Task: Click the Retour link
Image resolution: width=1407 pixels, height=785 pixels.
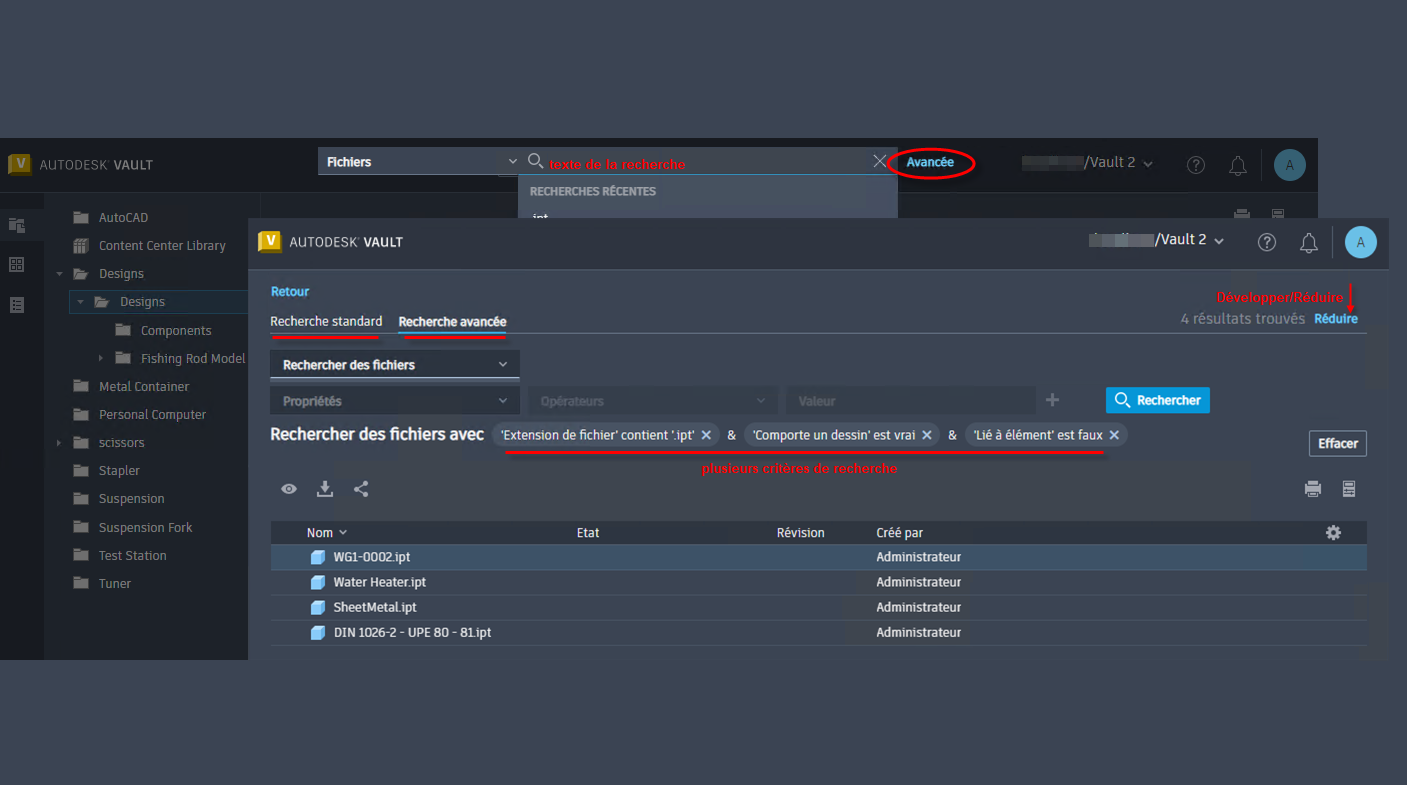Action: (290, 292)
